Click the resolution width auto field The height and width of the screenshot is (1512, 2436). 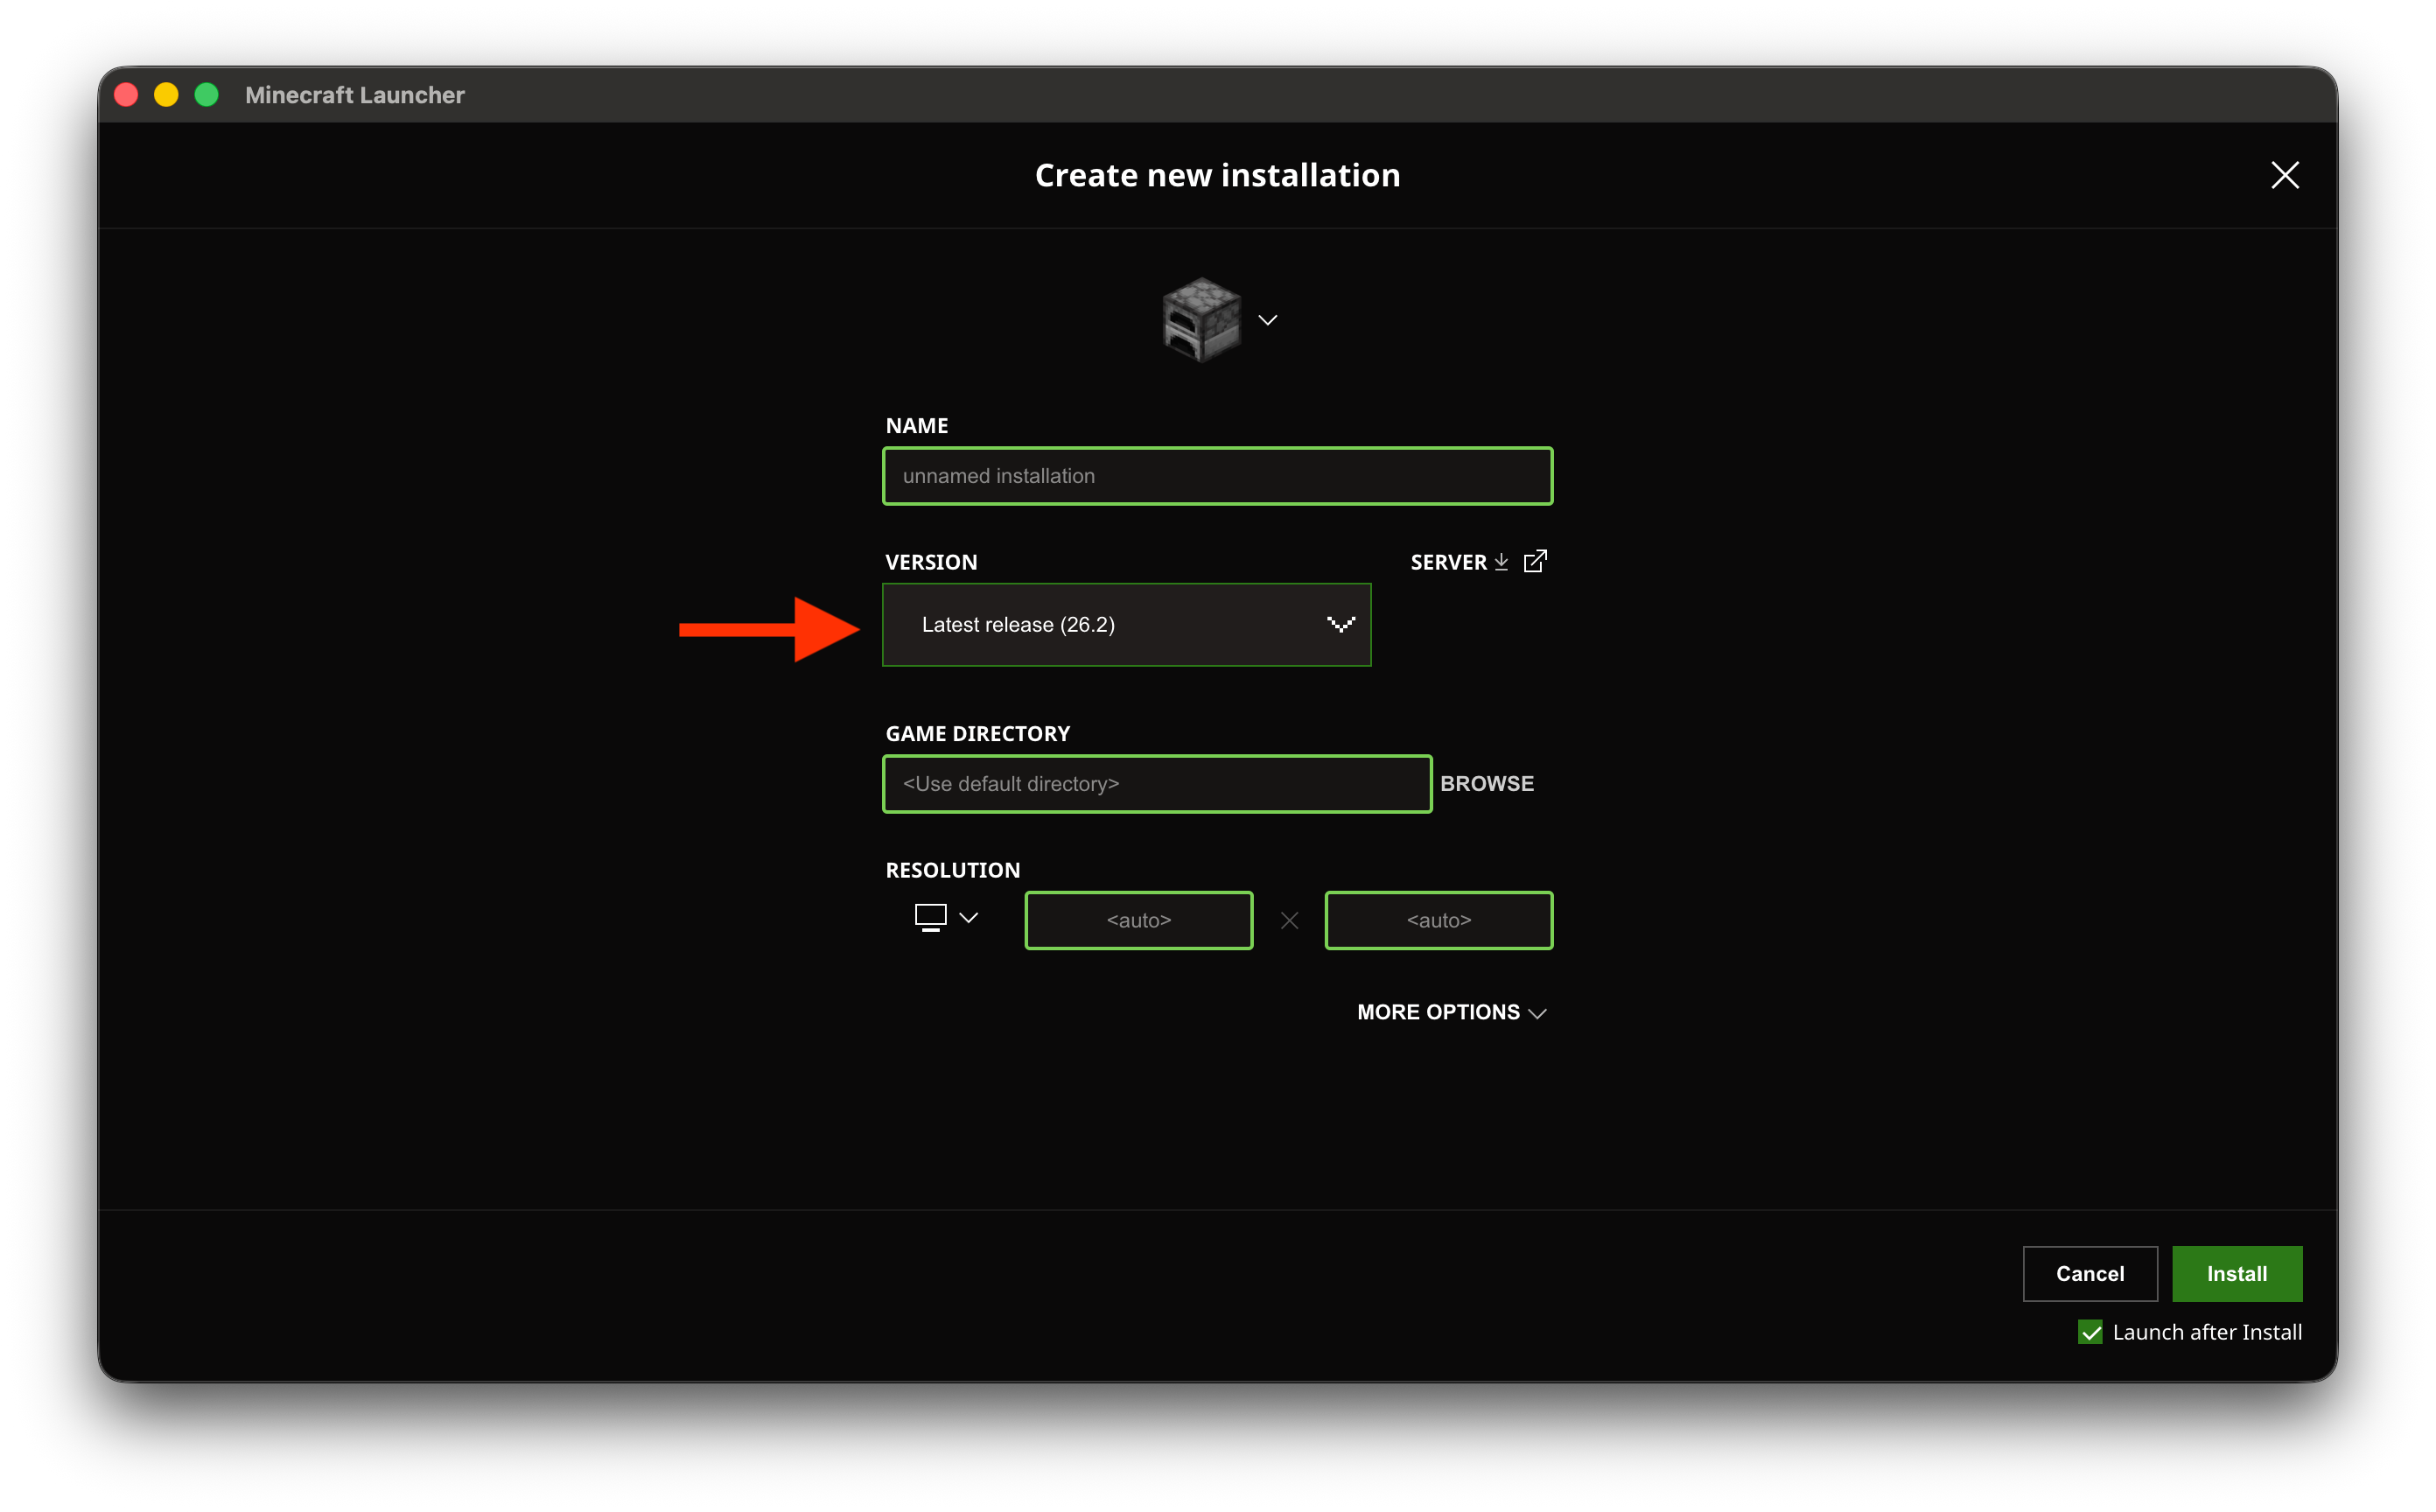pos(1139,920)
